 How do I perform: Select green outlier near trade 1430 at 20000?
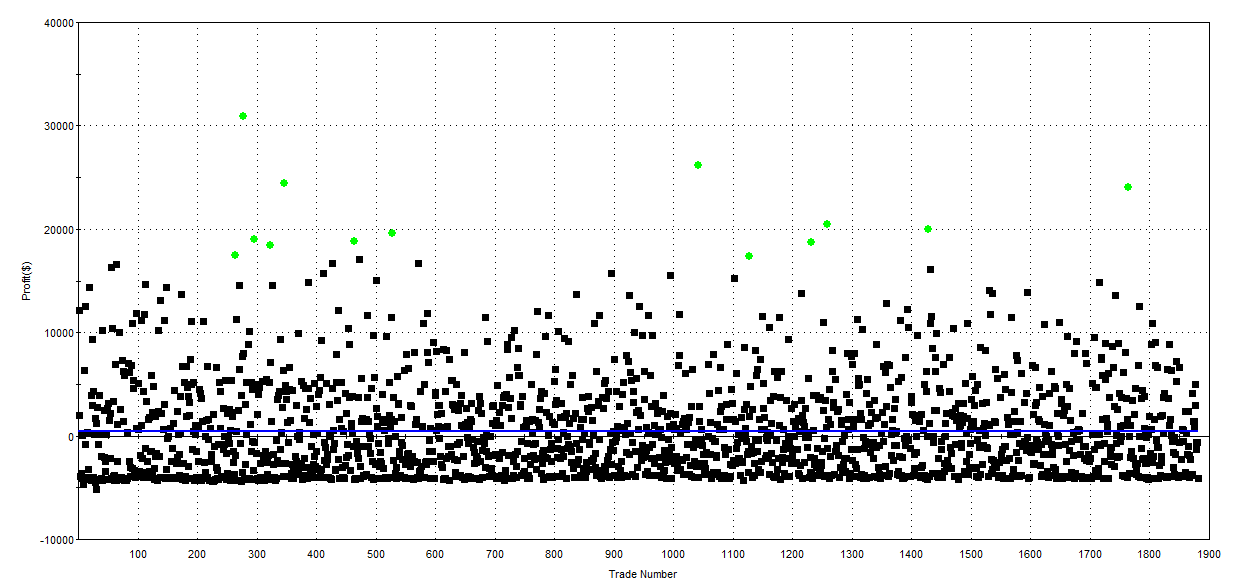tap(928, 229)
